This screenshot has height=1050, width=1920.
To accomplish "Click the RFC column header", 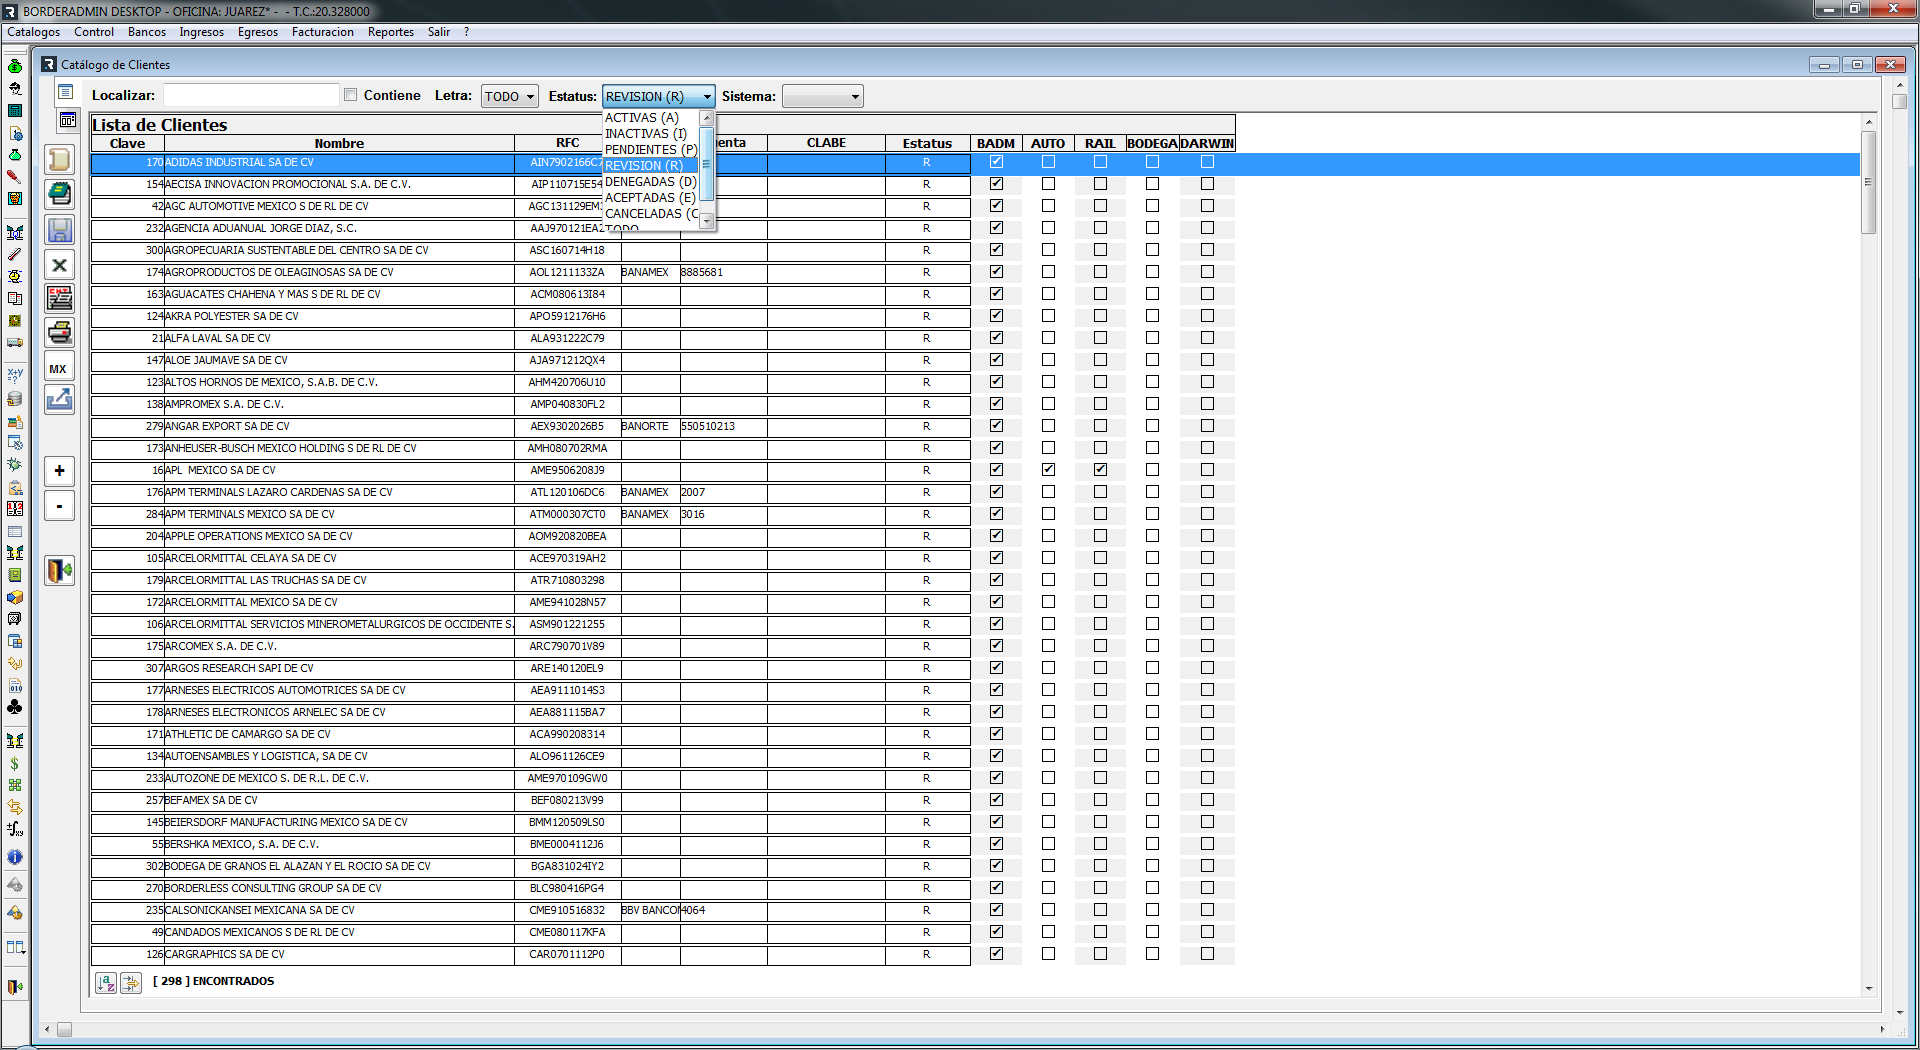I will (568, 143).
